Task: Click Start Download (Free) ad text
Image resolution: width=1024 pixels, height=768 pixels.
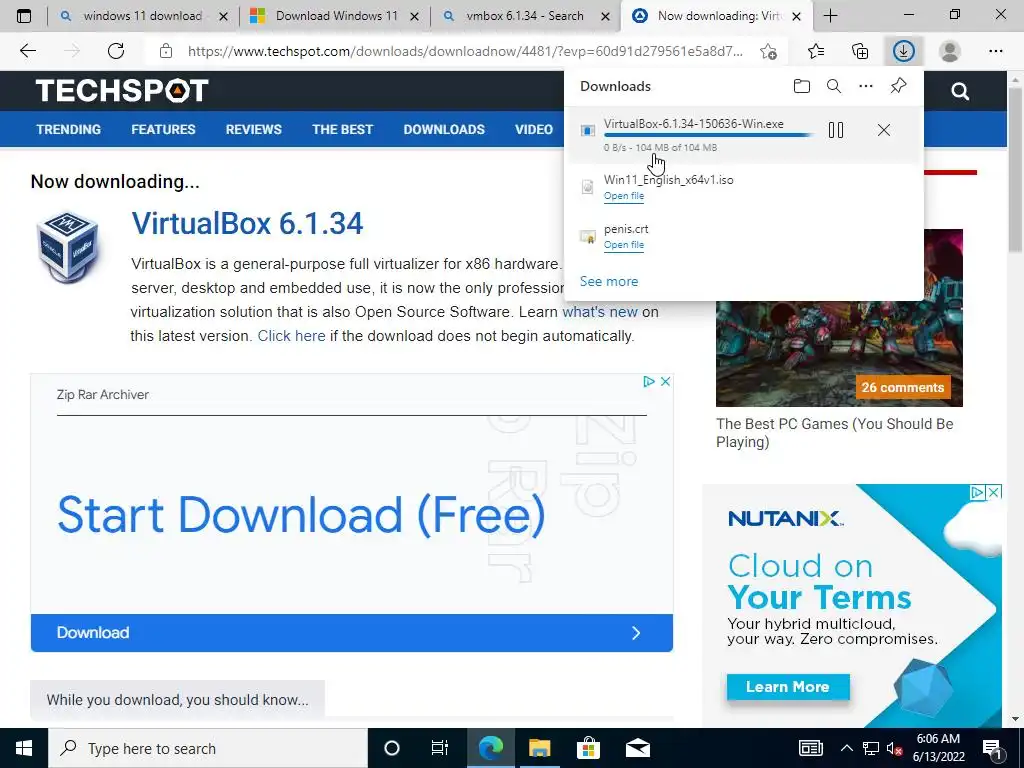Action: click(301, 515)
